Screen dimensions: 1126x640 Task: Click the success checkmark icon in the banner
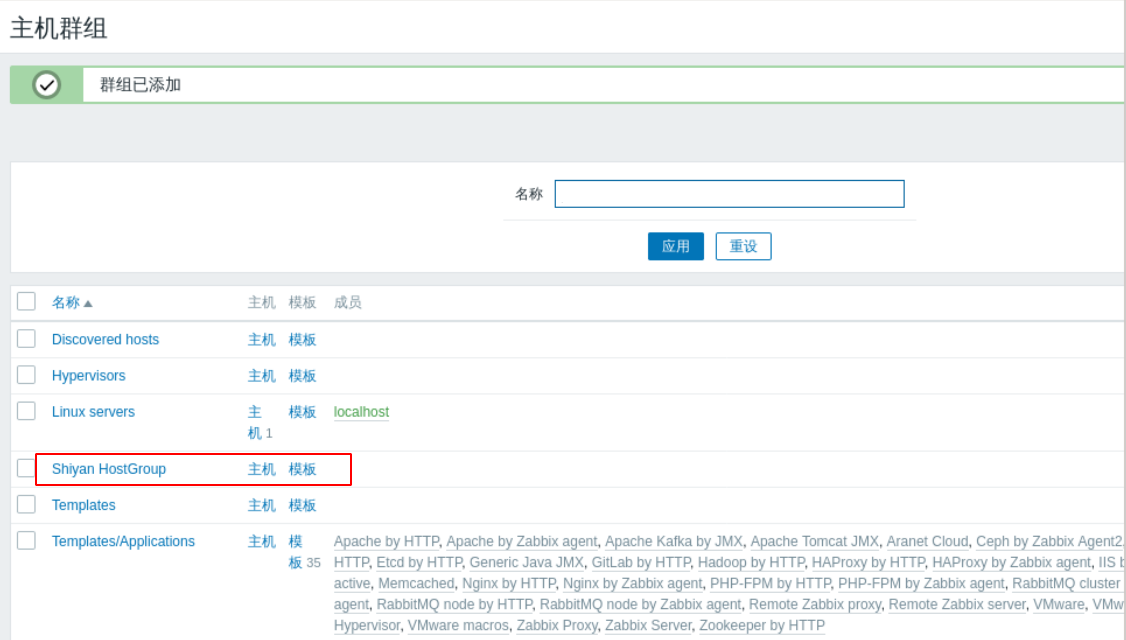tap(42, 82)
